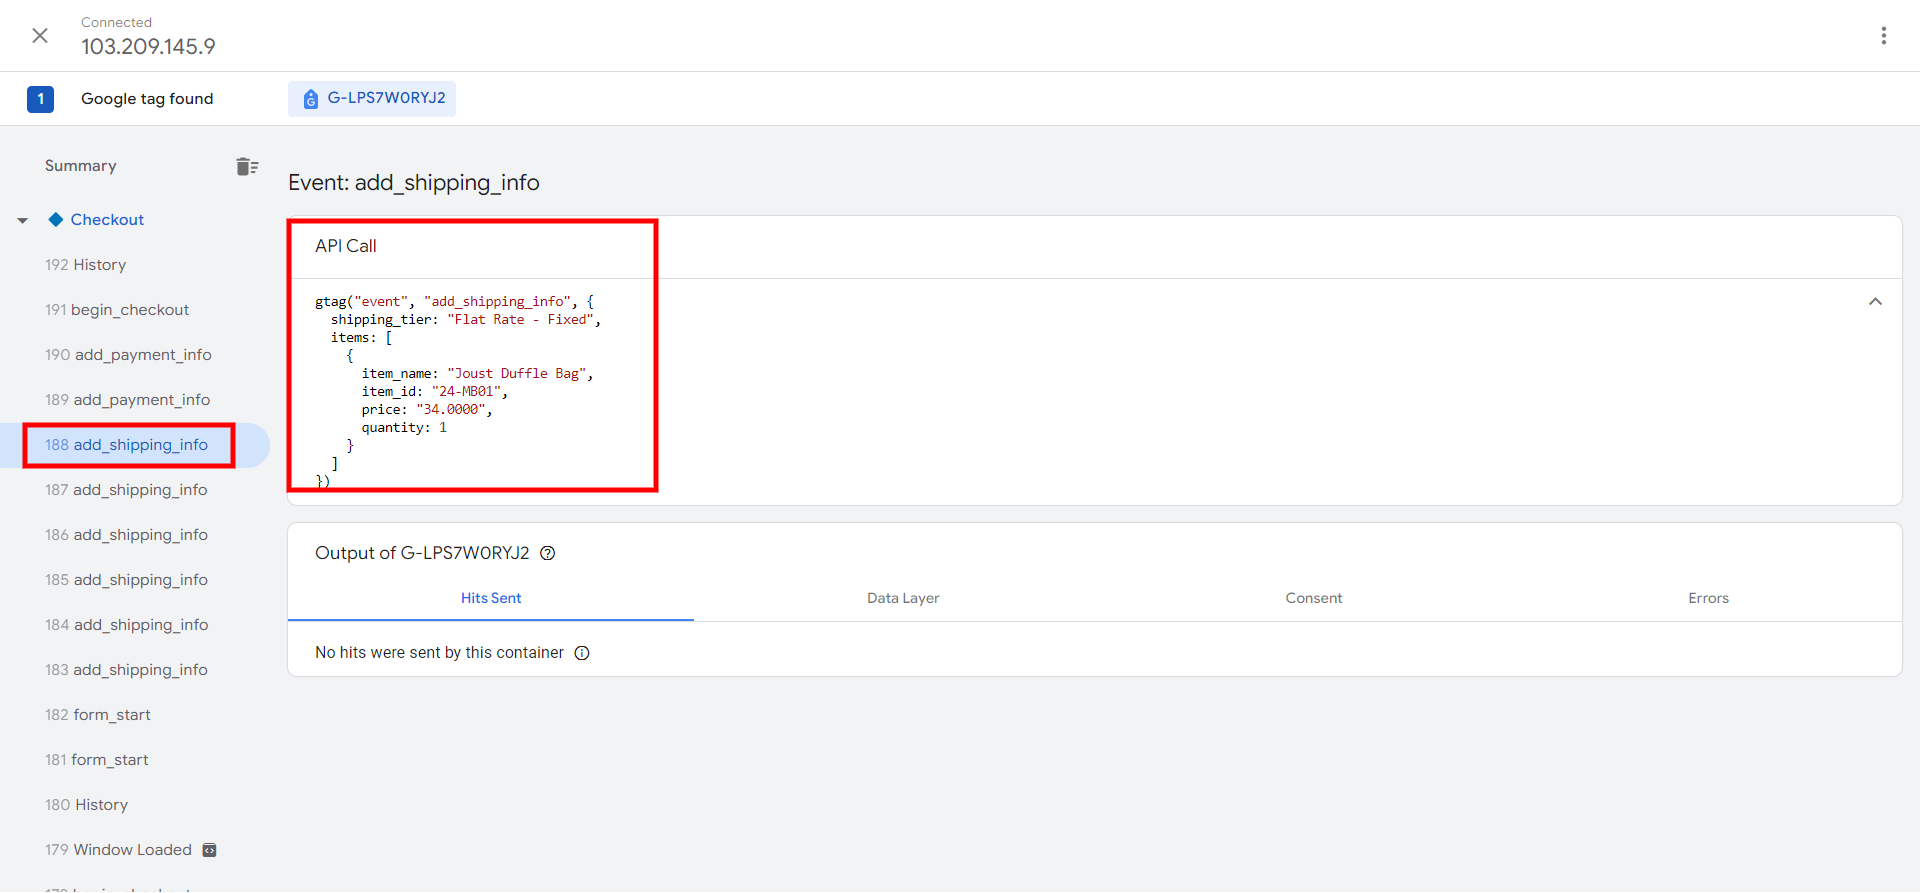This screenshot has width=1921, height=893.
Task: Click the icon beside 179 Window Loaded
Action: pos(210,850)
